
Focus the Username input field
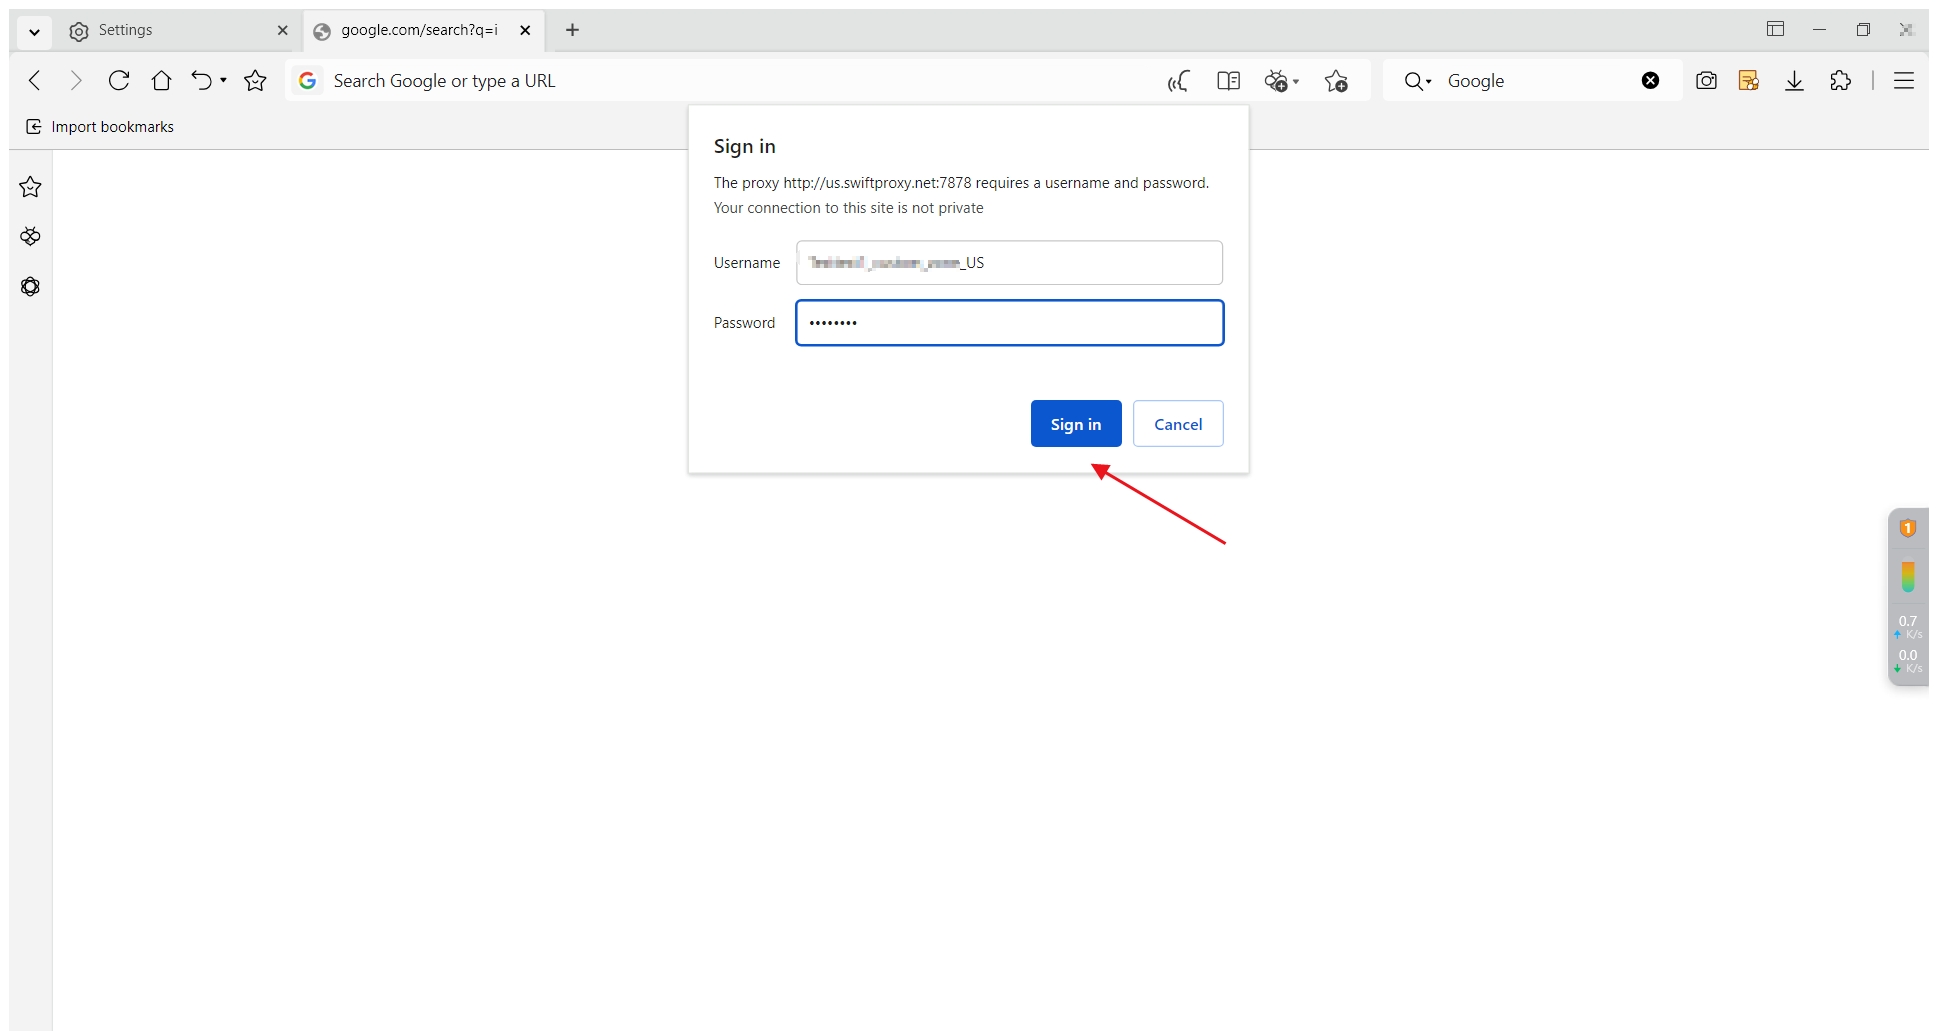[1008, 263]
